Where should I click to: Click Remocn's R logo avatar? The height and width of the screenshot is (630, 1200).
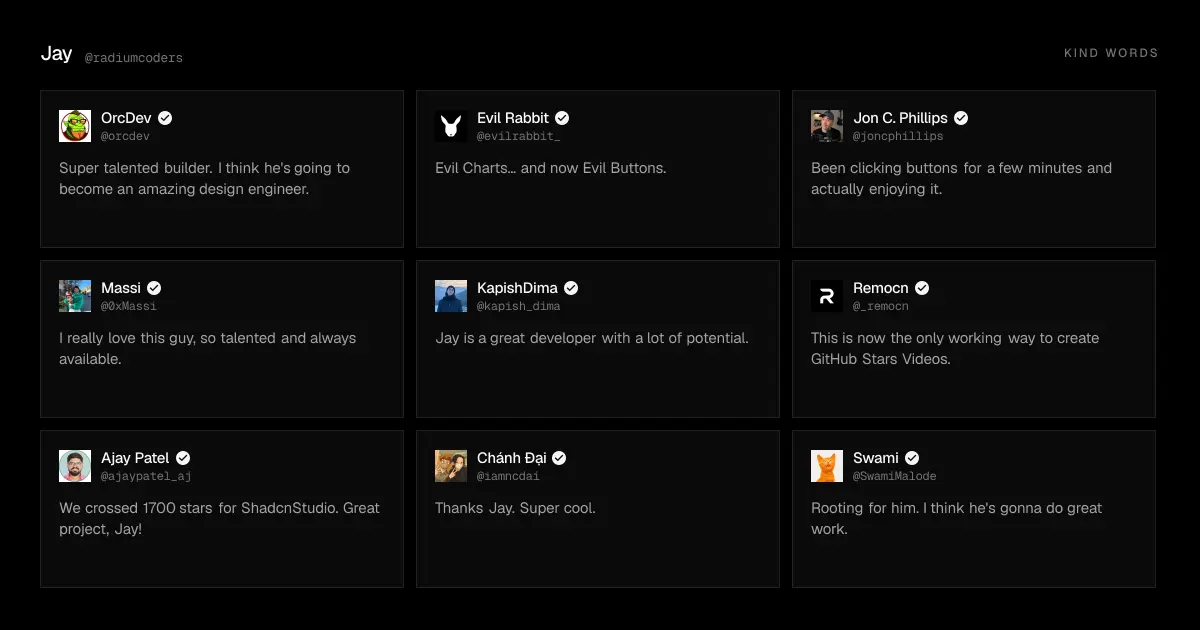pyautogui.click(x=827, y=296)
